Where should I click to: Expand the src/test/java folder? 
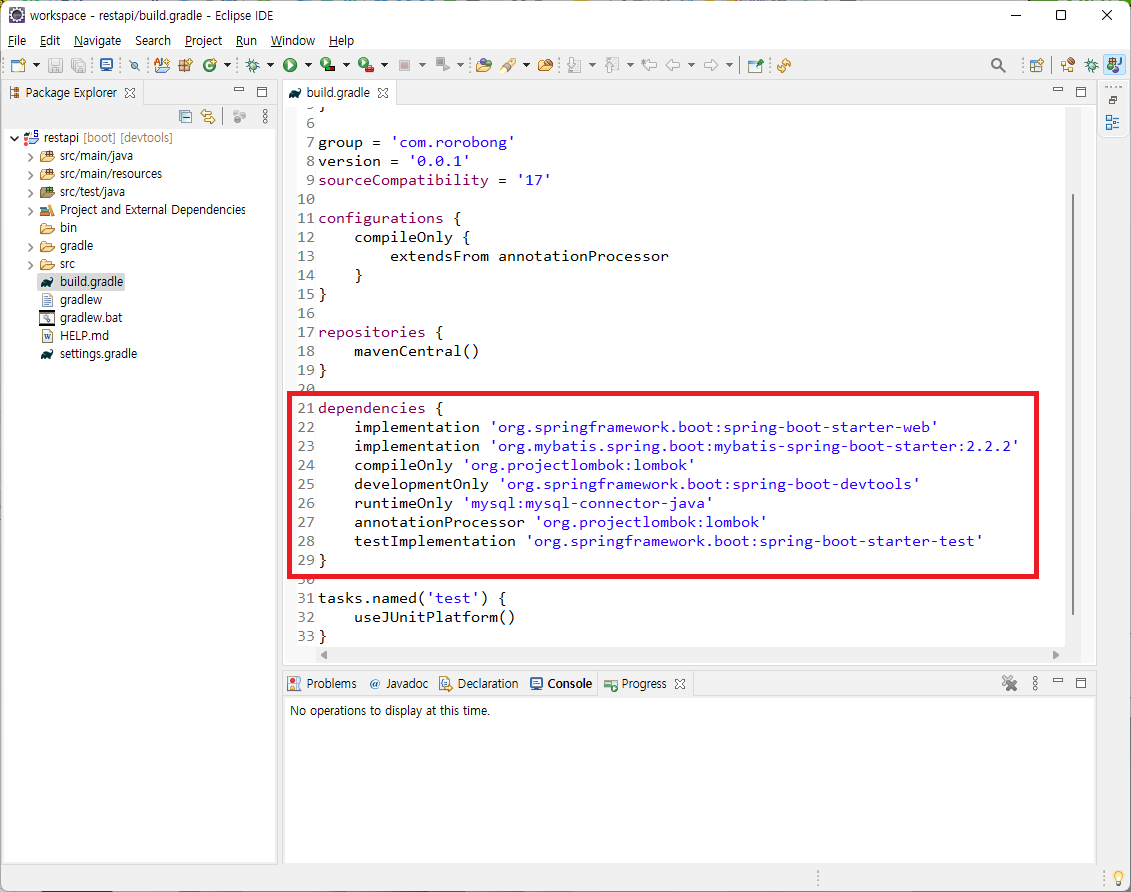pos(30,192)
